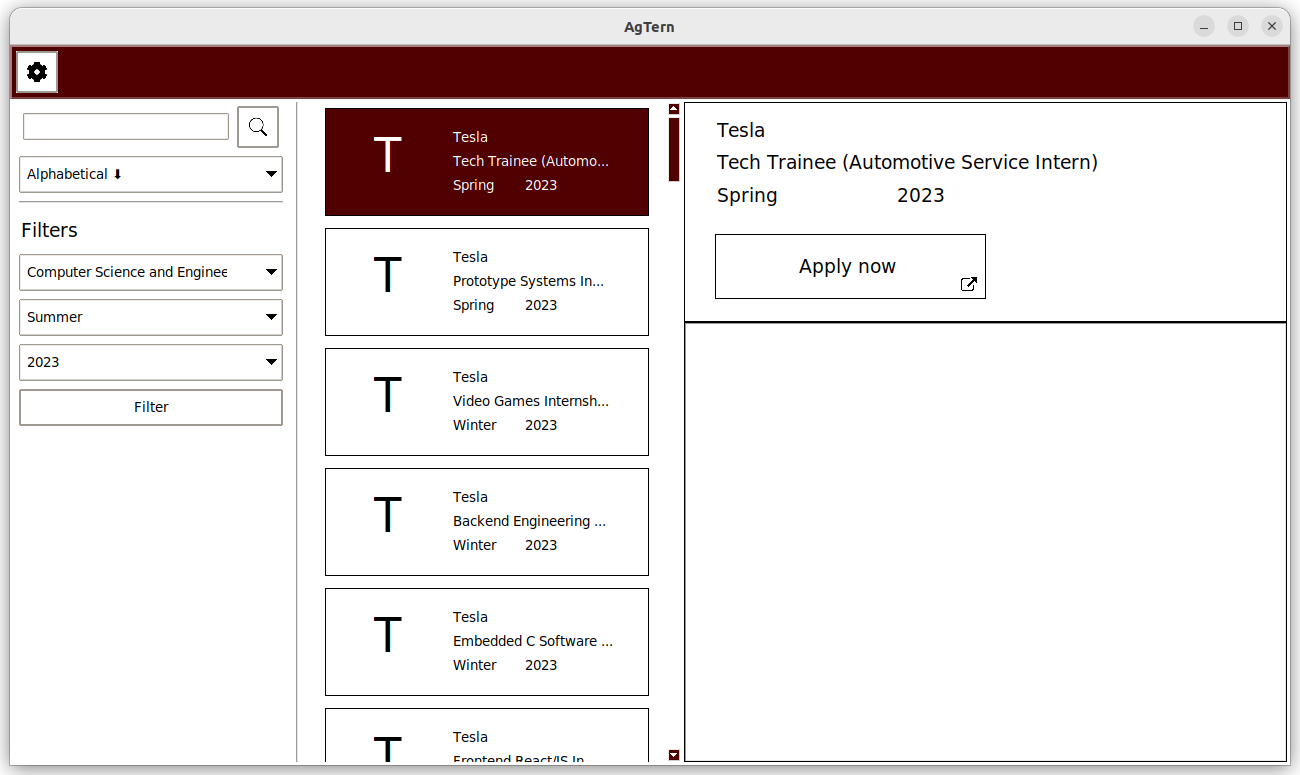Click the Filters heading

click(49, 230)
